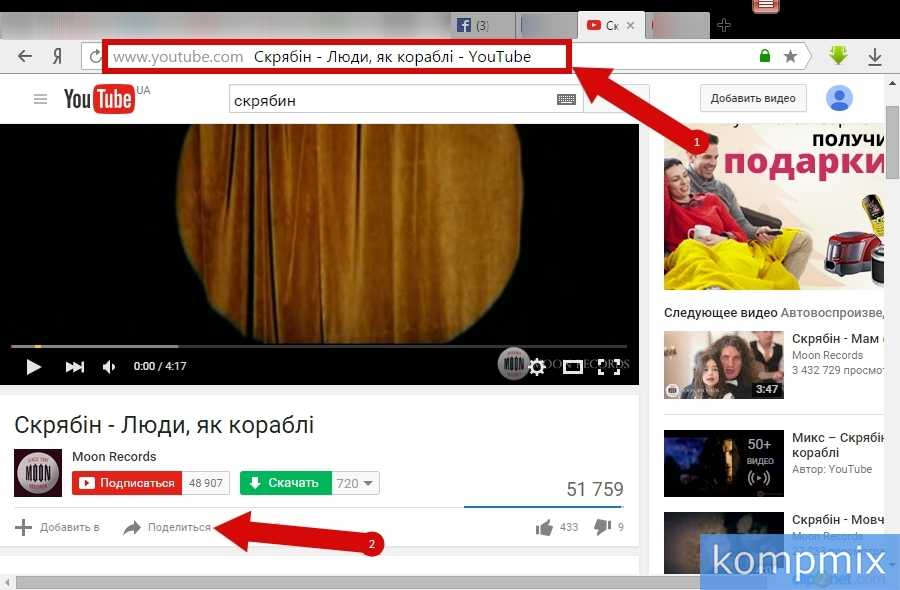Open a new tab with plus icon

coord(724,25)
